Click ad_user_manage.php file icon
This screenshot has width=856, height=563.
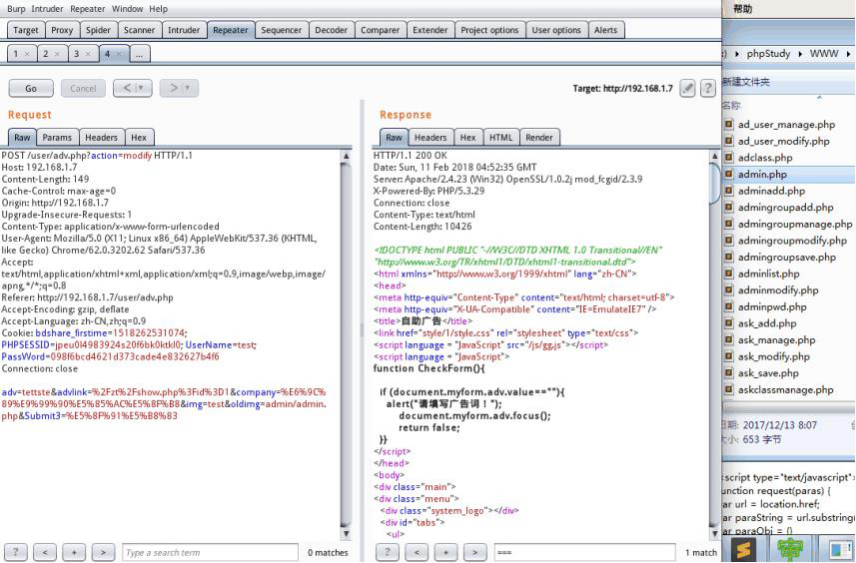pos(728,125)
